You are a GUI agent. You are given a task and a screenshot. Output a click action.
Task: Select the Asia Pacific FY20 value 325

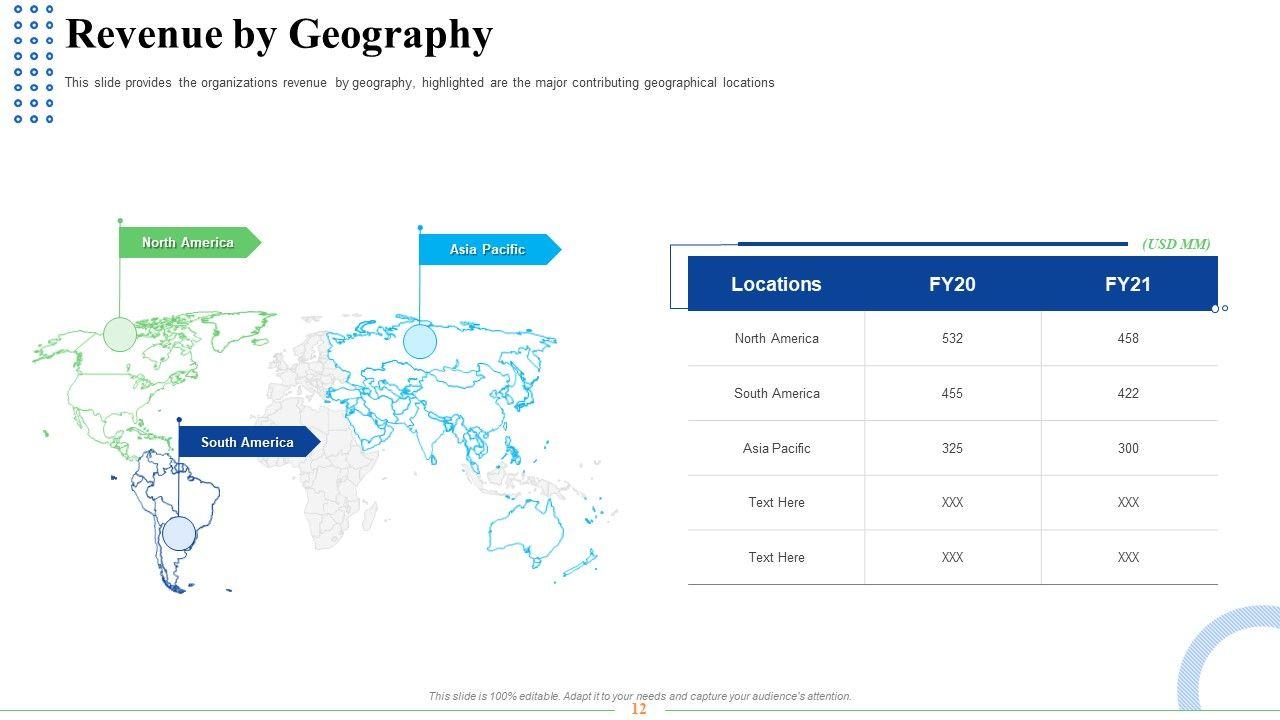tap(952, 449)
